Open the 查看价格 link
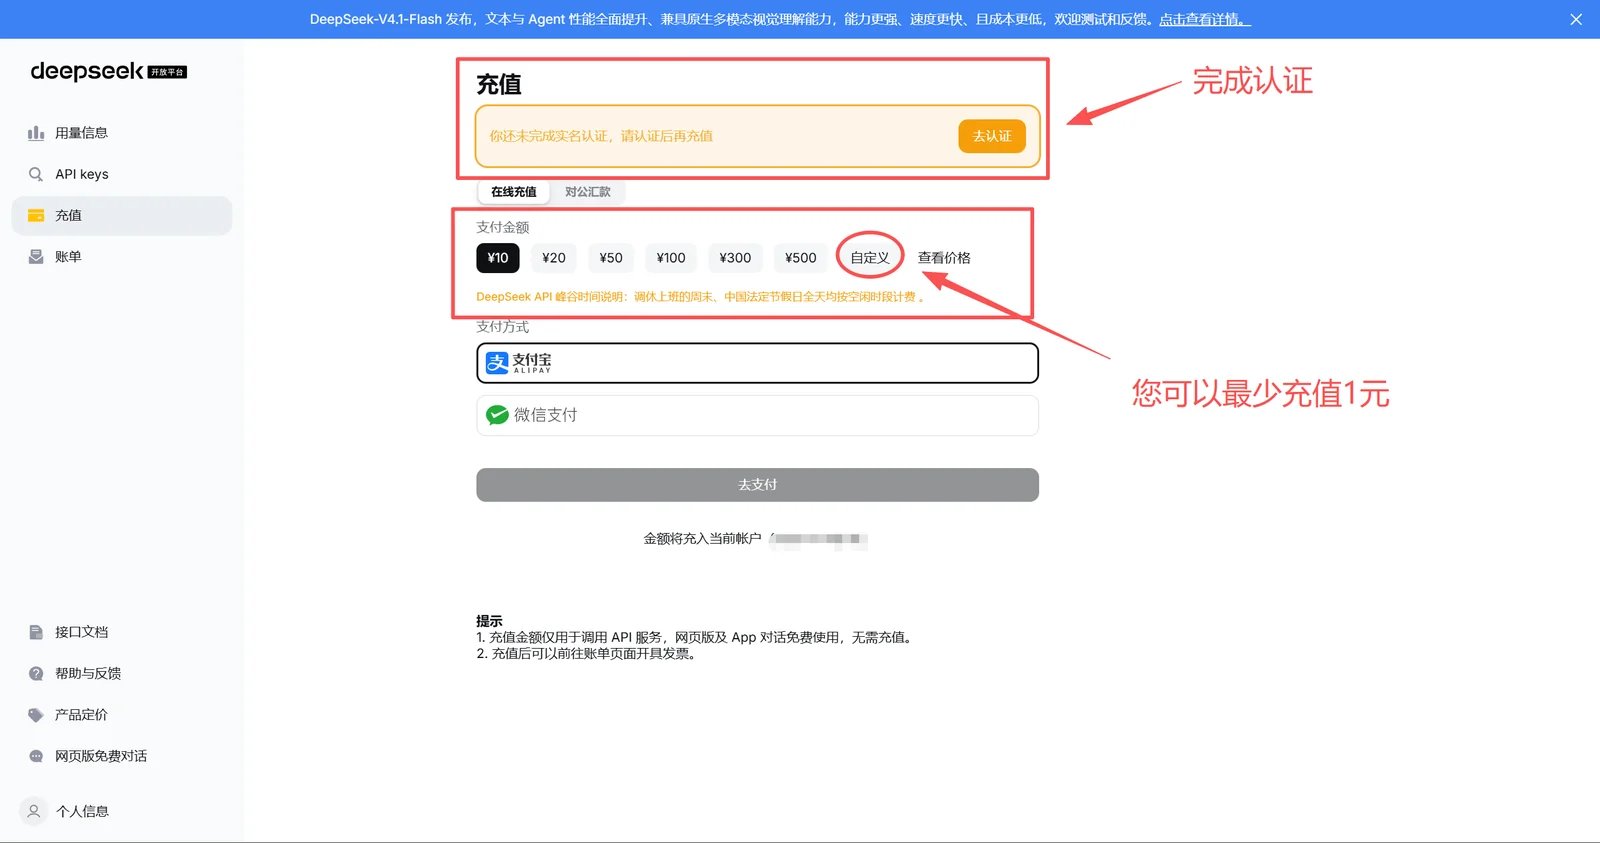The height and width of the screenshot is (843, 1600). tap(944, 258)
